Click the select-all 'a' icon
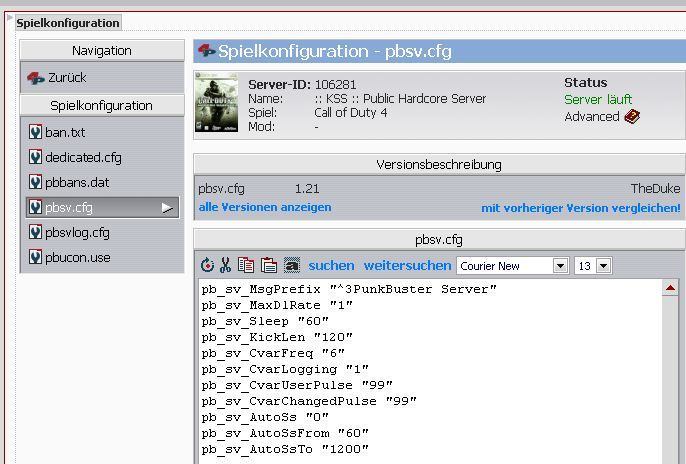Image resolution: width=686 pixels, height=464 pixels. coord(292,265)
